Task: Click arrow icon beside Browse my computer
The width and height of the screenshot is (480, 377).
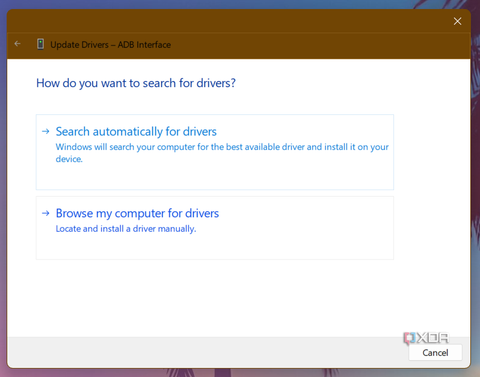Action: click(x=46, y=213)
